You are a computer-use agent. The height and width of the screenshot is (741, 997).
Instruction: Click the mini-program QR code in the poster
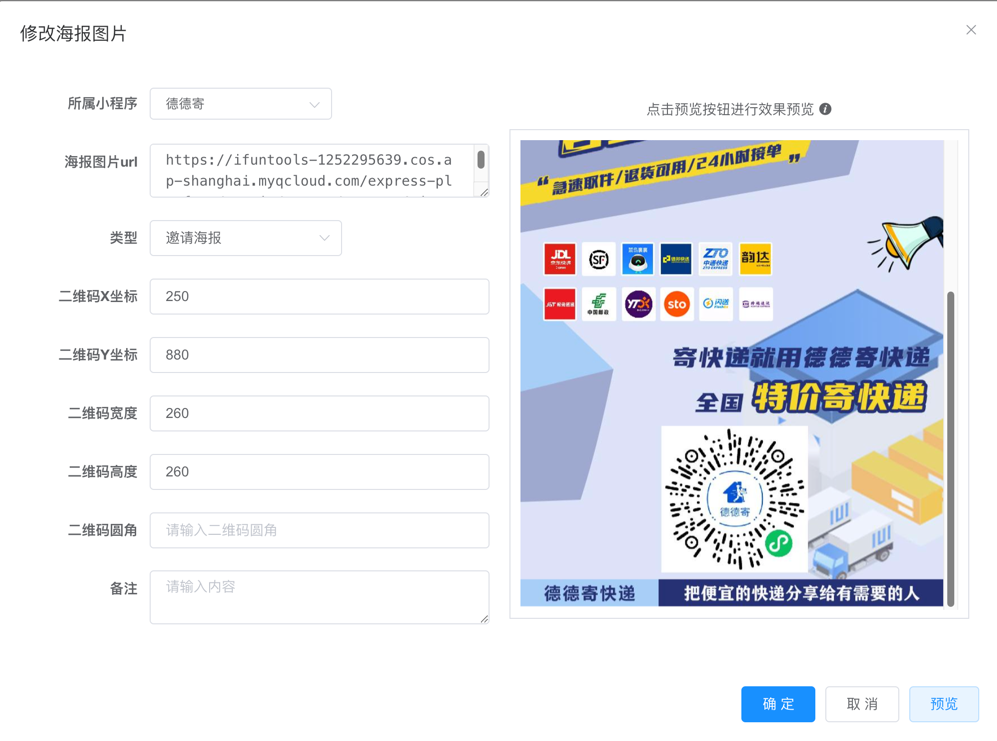[x=734, y=499]
